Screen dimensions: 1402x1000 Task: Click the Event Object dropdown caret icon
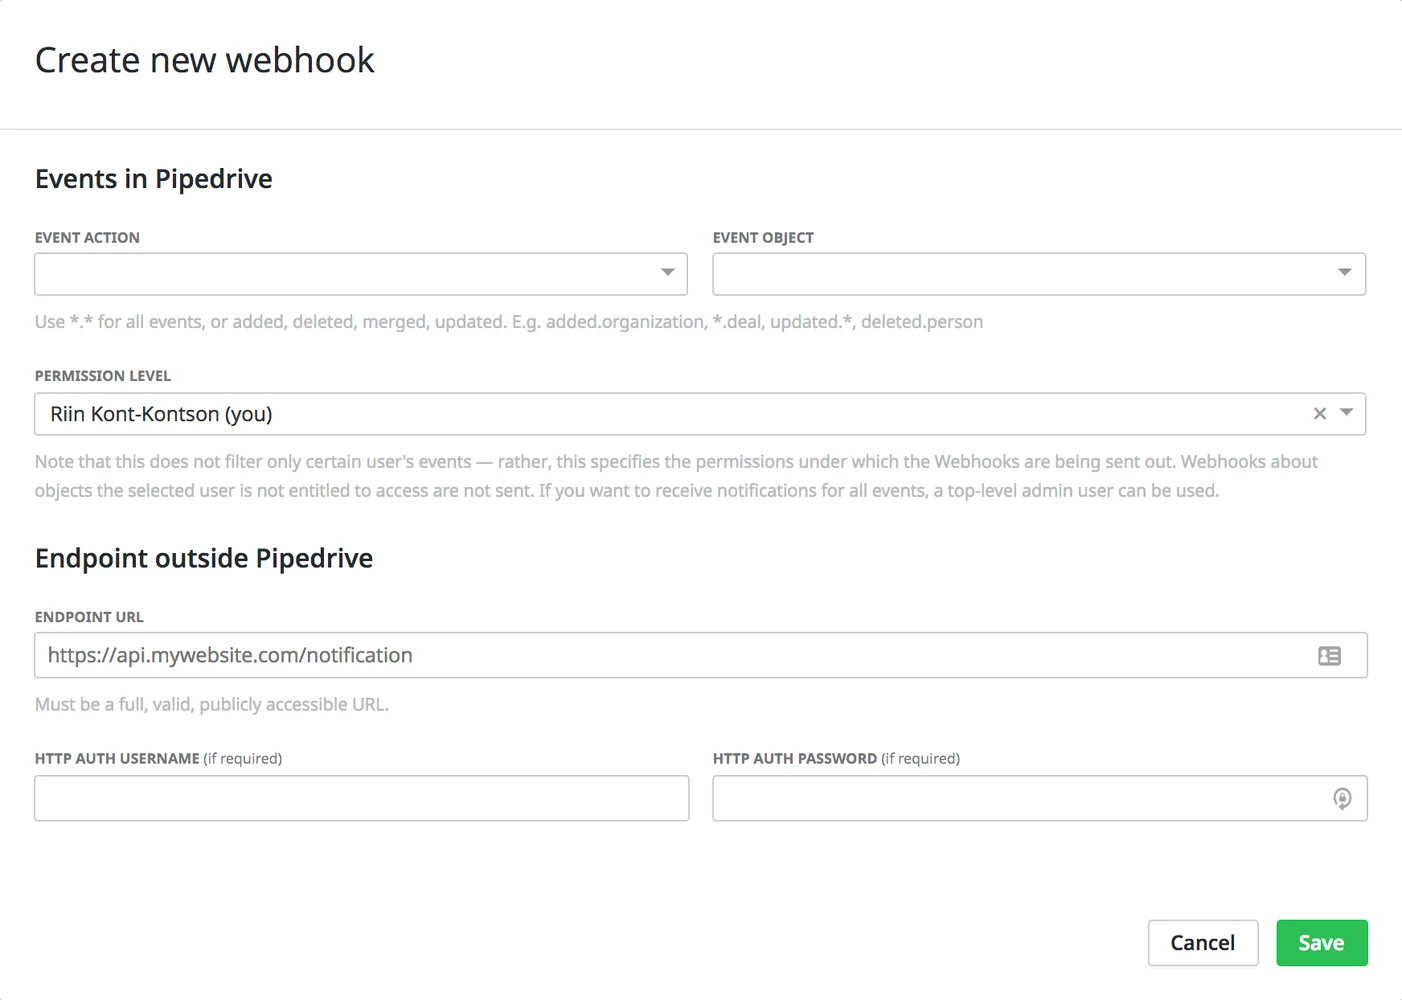pyautogui.click(x=1345, y=273)
